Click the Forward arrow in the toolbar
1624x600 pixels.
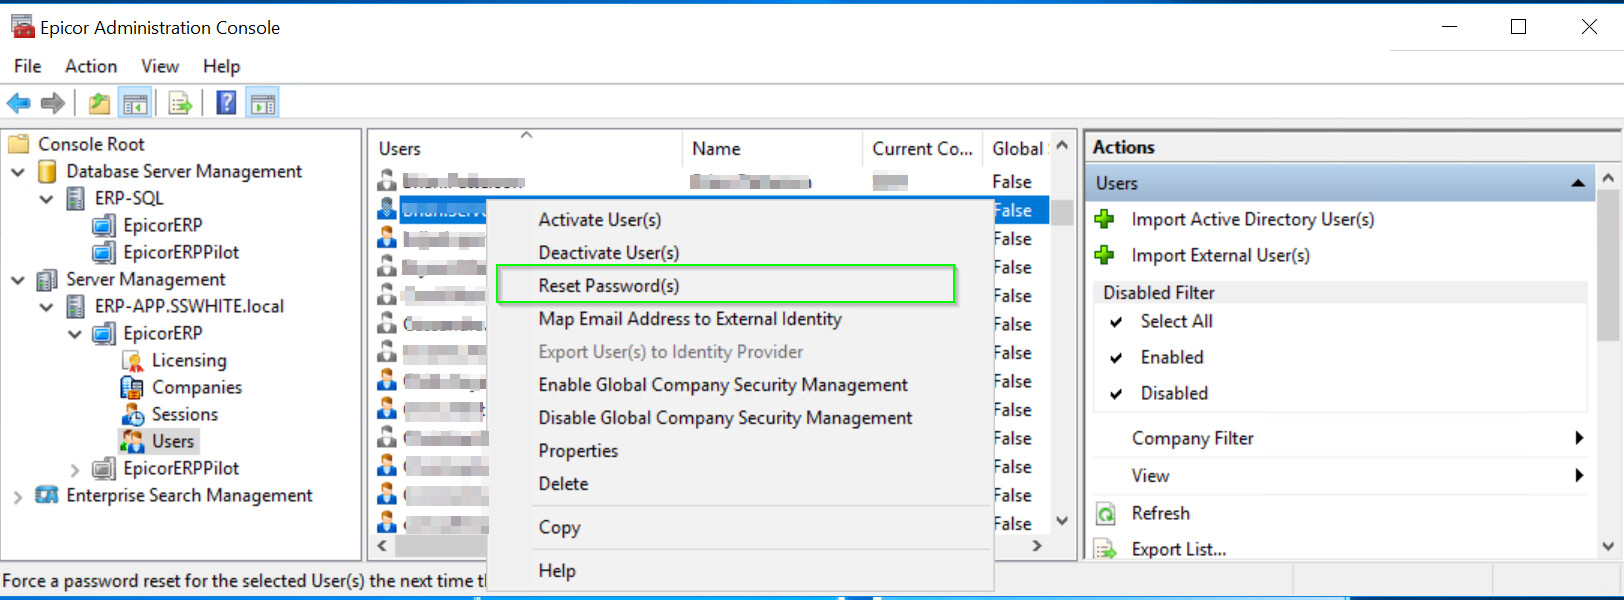pyautogui.click(x=53, y=103)
